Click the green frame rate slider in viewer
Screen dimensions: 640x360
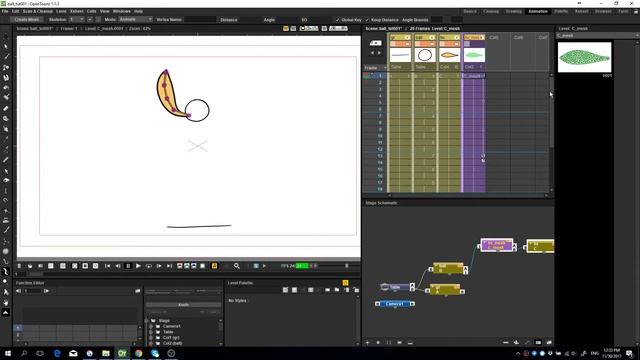302,266
